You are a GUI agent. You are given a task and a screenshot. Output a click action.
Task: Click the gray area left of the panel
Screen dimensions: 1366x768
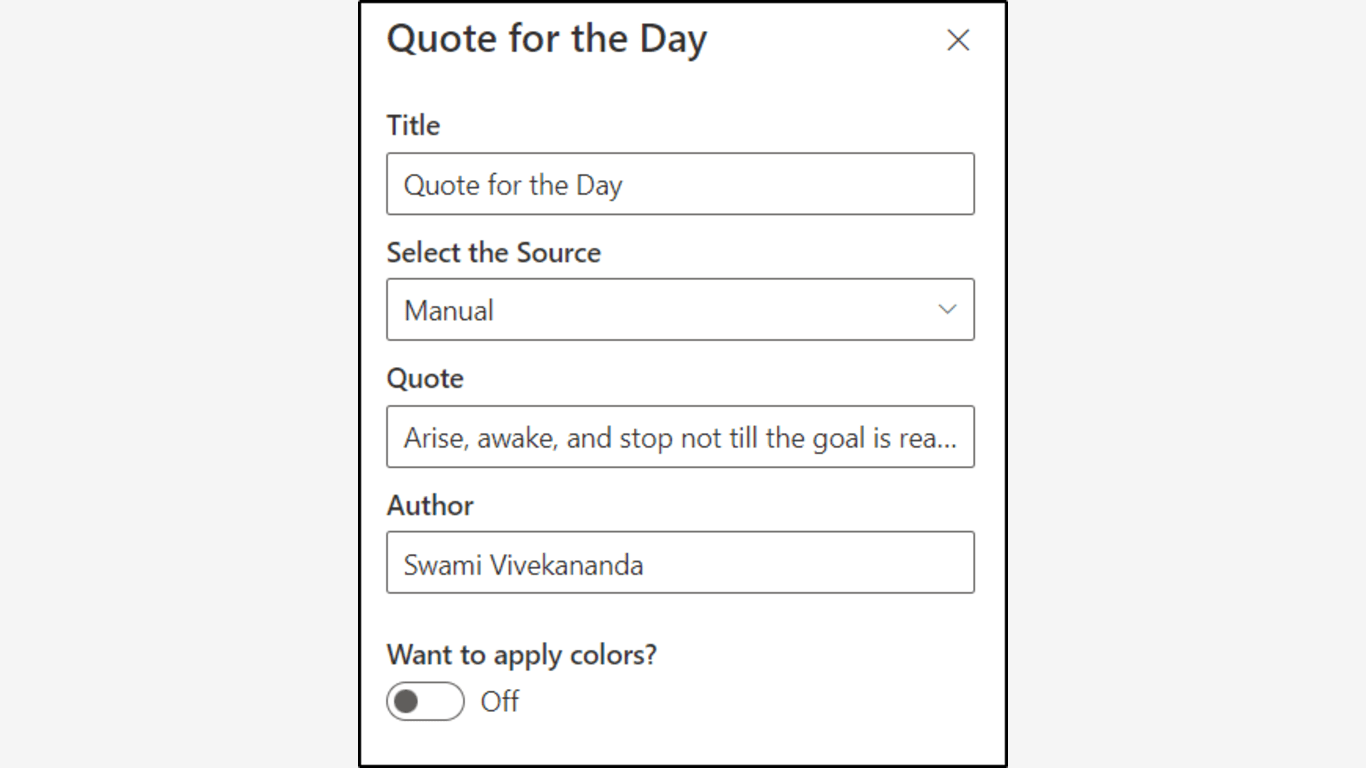pos(180,384)
